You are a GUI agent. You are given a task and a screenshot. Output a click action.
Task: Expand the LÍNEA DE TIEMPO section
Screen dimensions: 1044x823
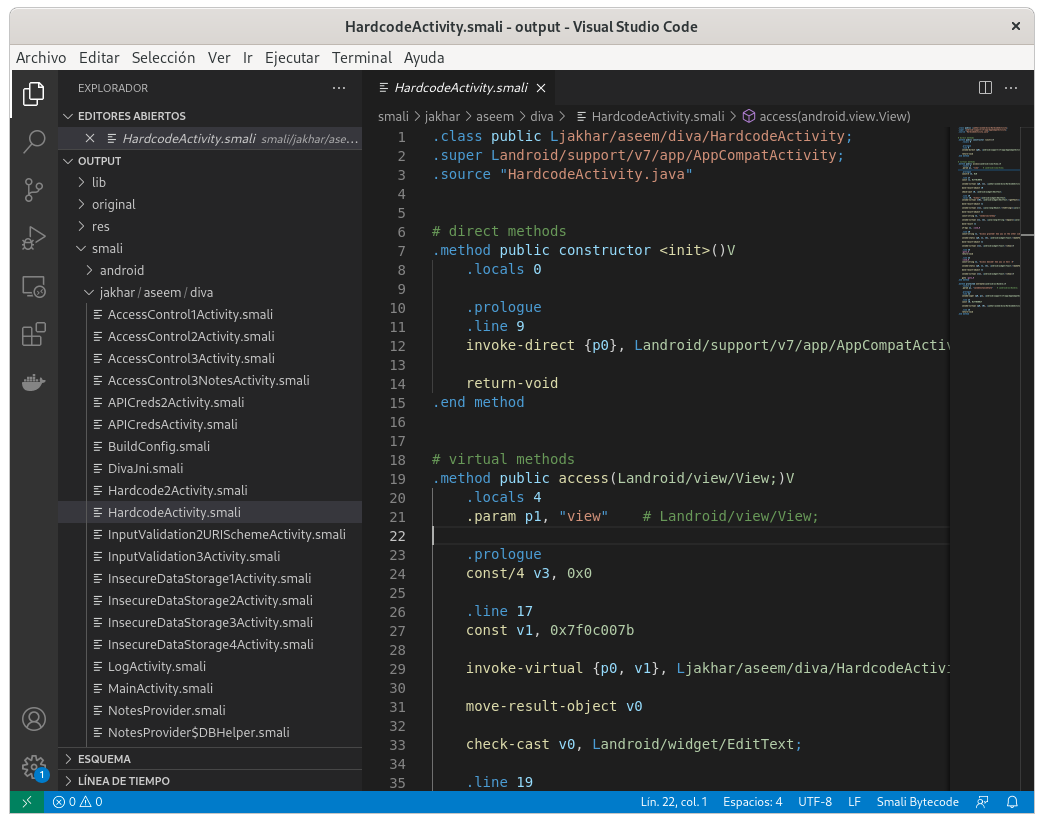(123, 780)
